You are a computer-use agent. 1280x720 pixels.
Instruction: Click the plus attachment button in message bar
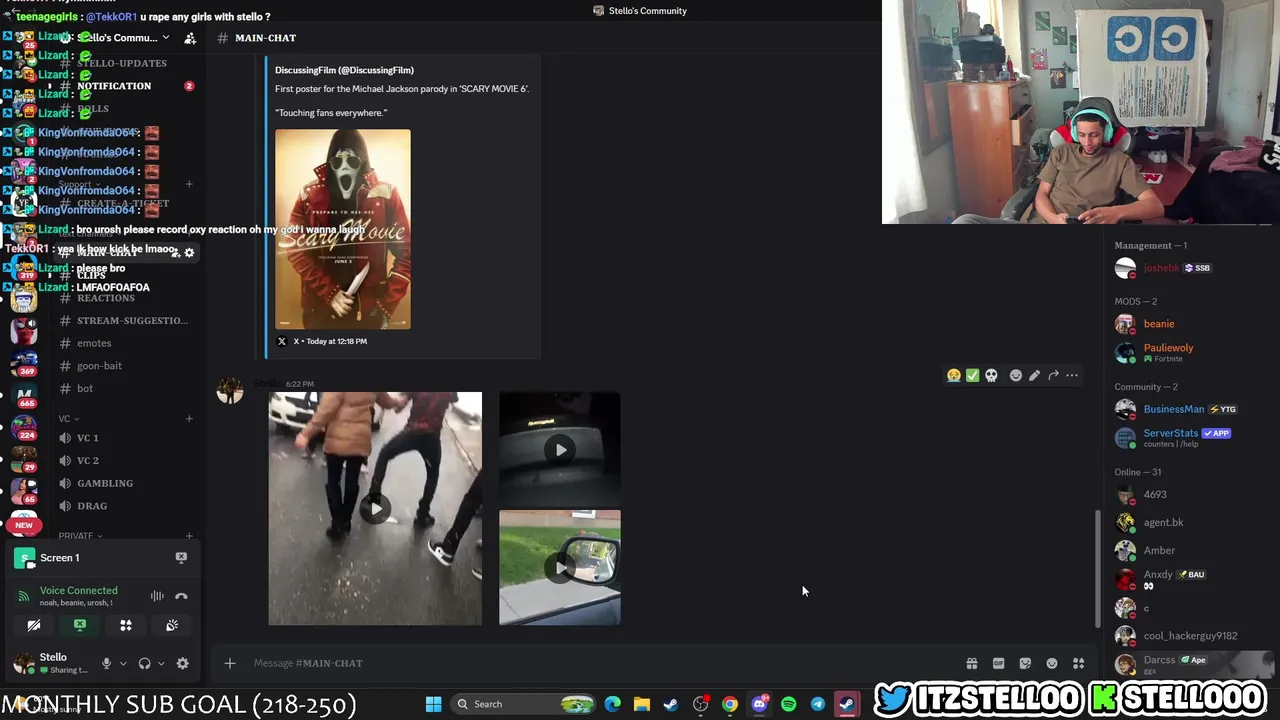coord(230,663)
